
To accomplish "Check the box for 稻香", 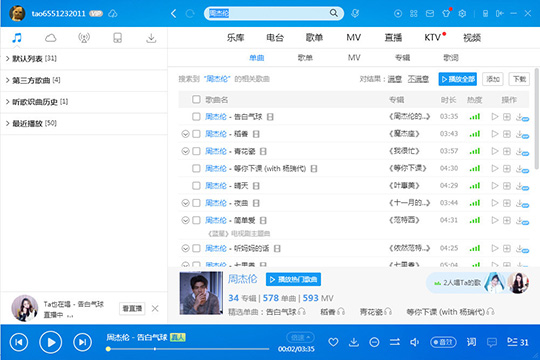I will coord(196,134).
